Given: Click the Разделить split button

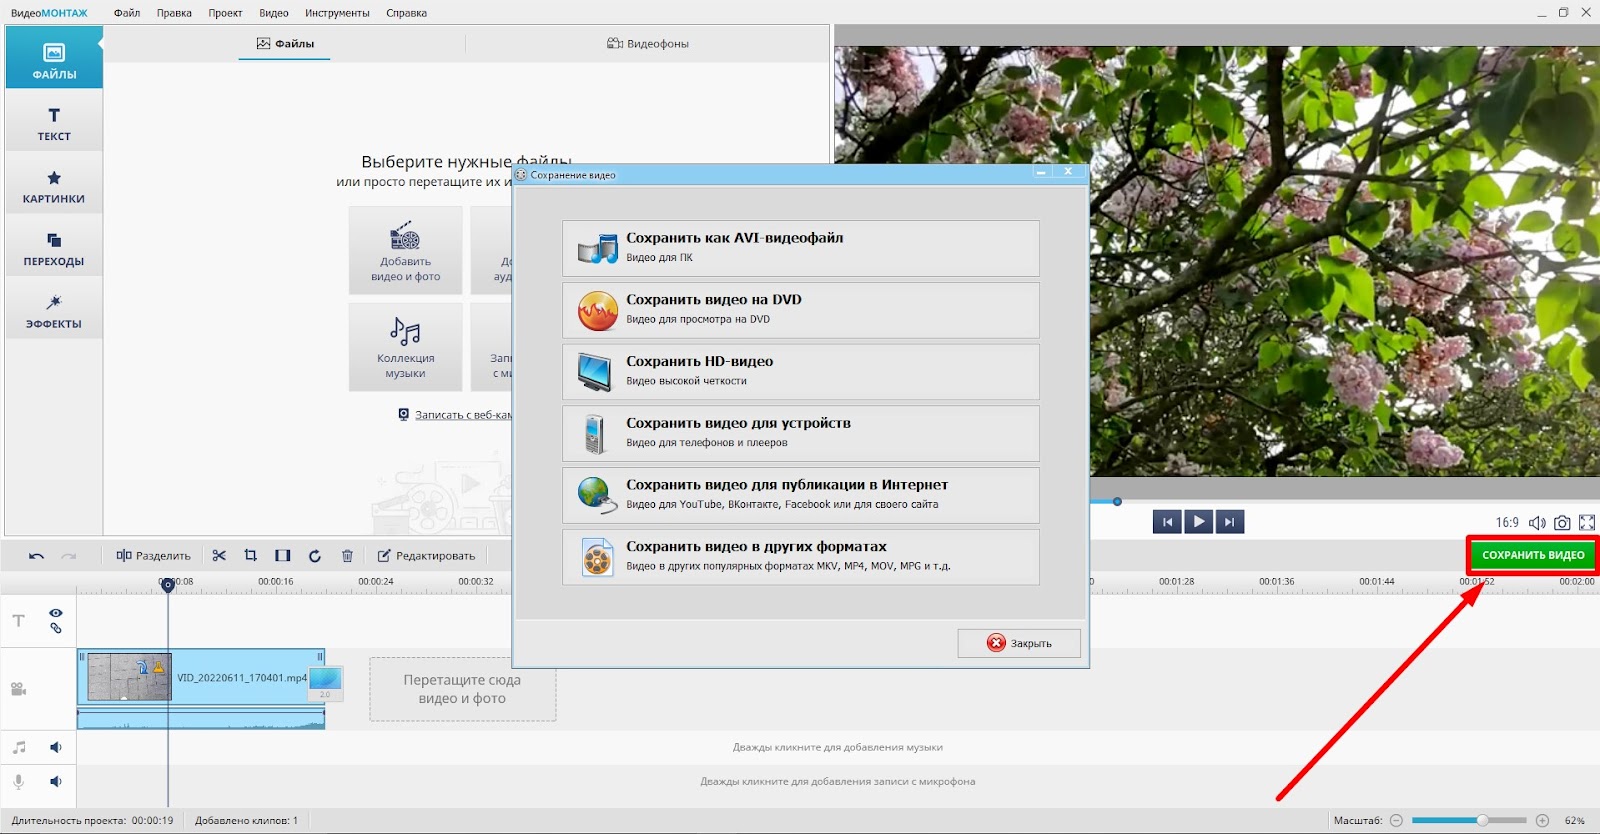Looking at the screenshot, I should pyautogui.click(x=153, y=556).
